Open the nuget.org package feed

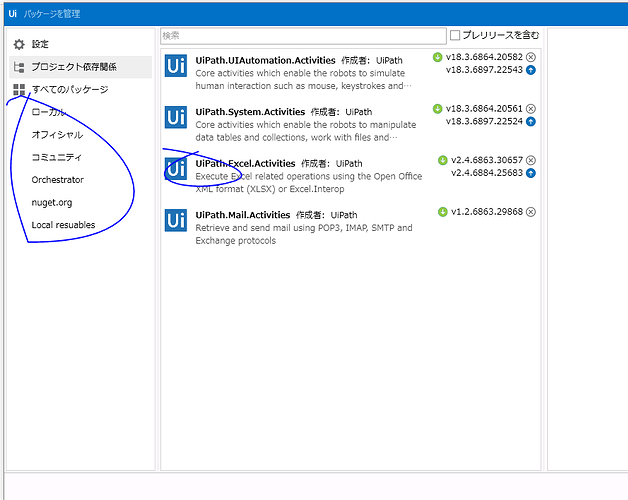52,203
